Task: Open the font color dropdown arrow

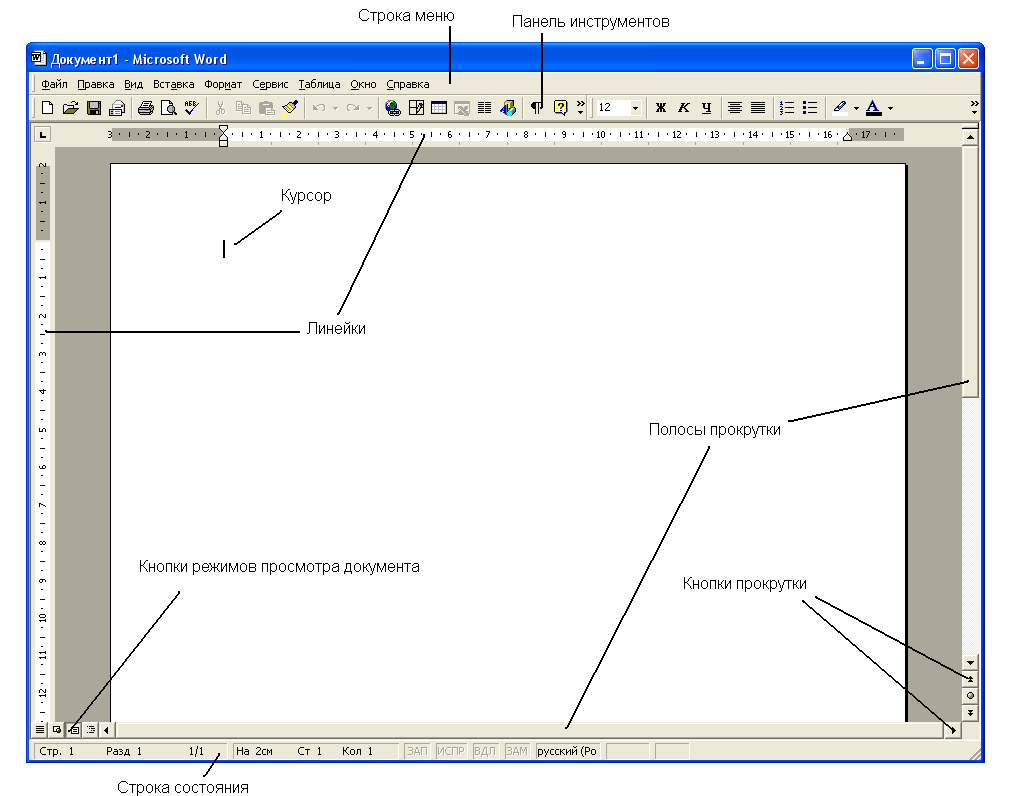Action: pos(890,108)
